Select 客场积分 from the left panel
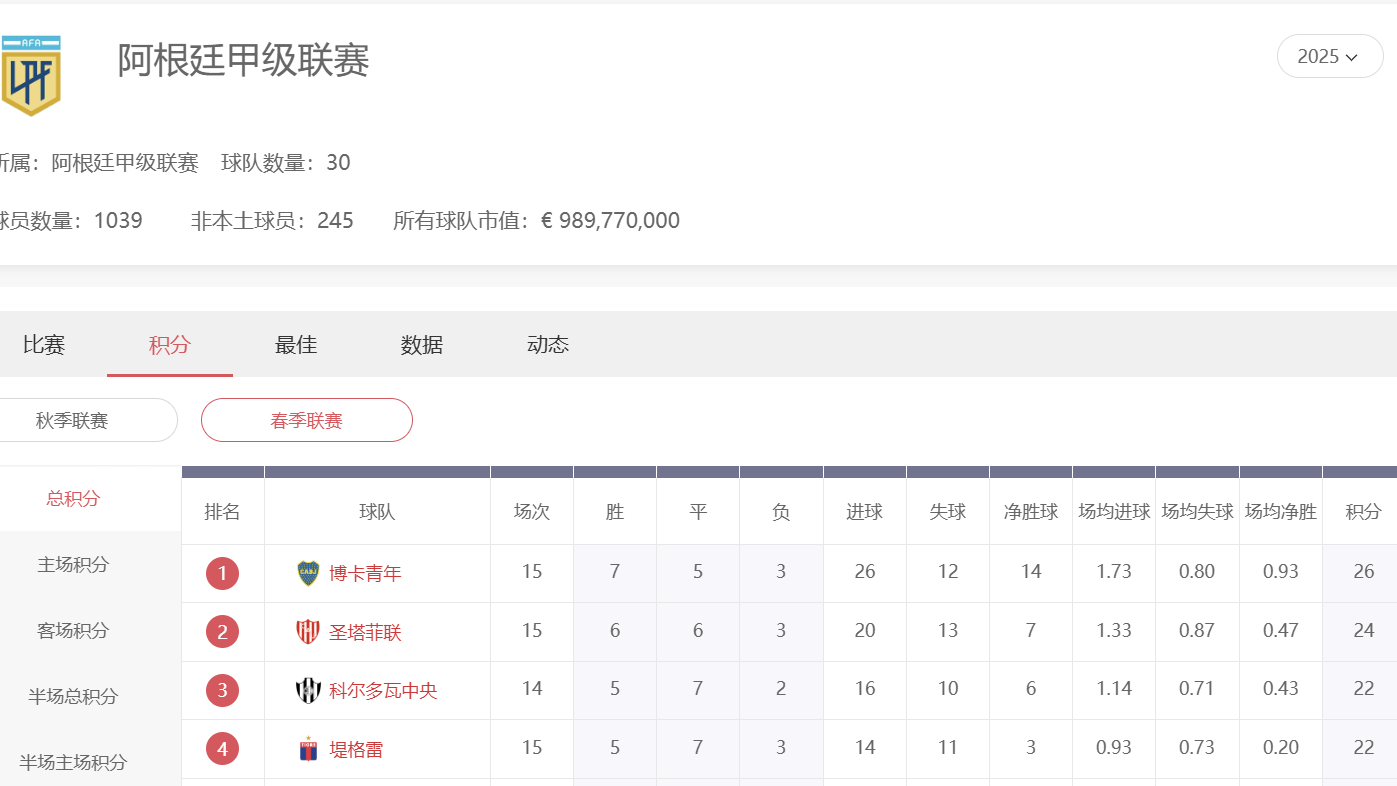This screenshot has width=1397, height=786. tap(72, 631)
